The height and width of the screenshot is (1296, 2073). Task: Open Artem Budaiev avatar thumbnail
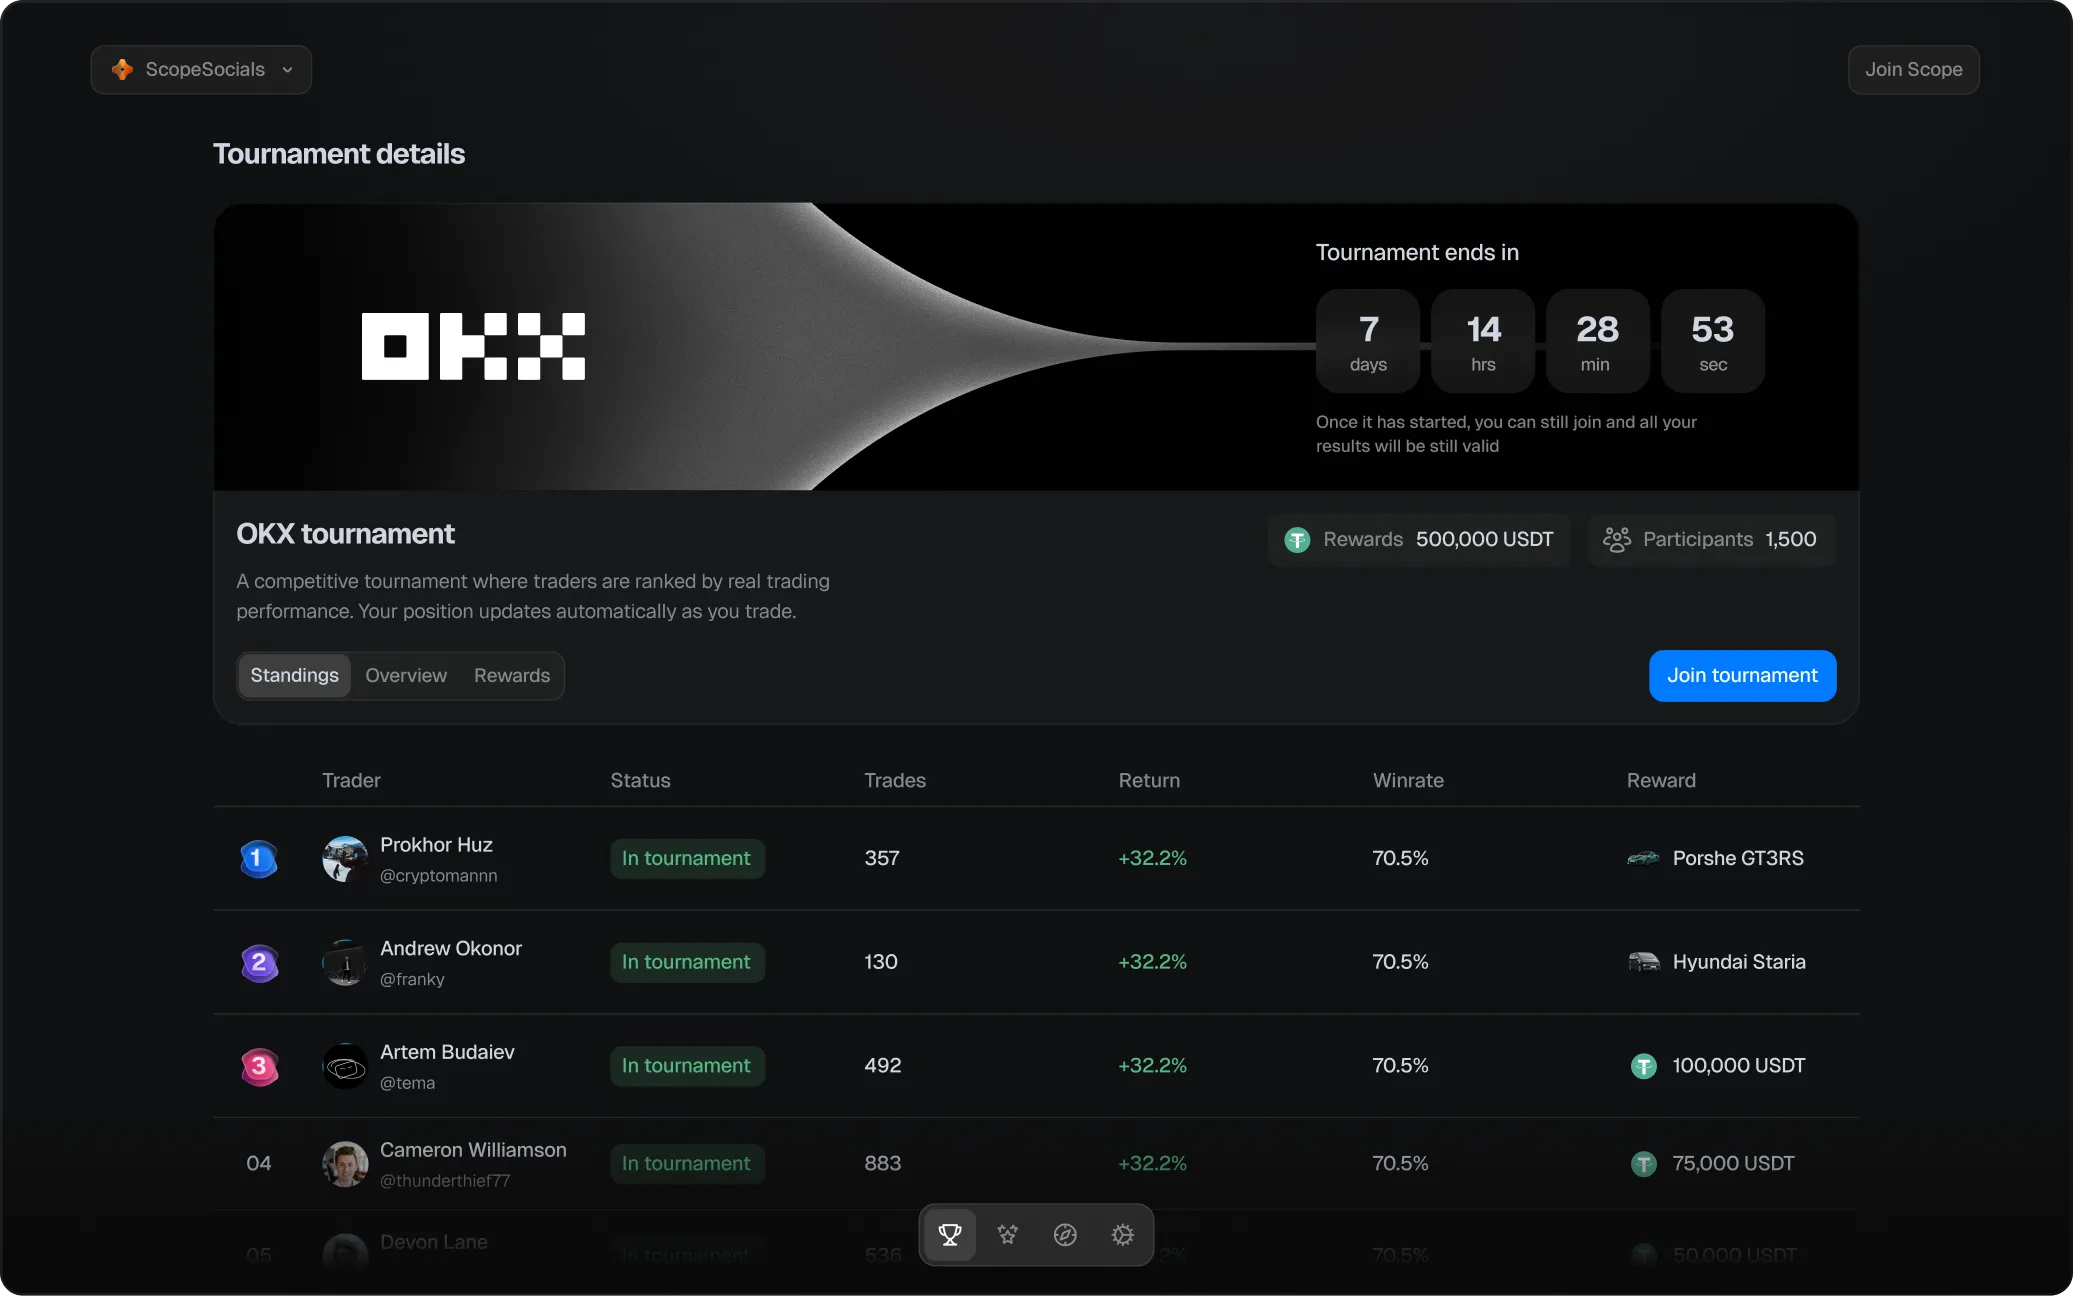point(345,1067)
